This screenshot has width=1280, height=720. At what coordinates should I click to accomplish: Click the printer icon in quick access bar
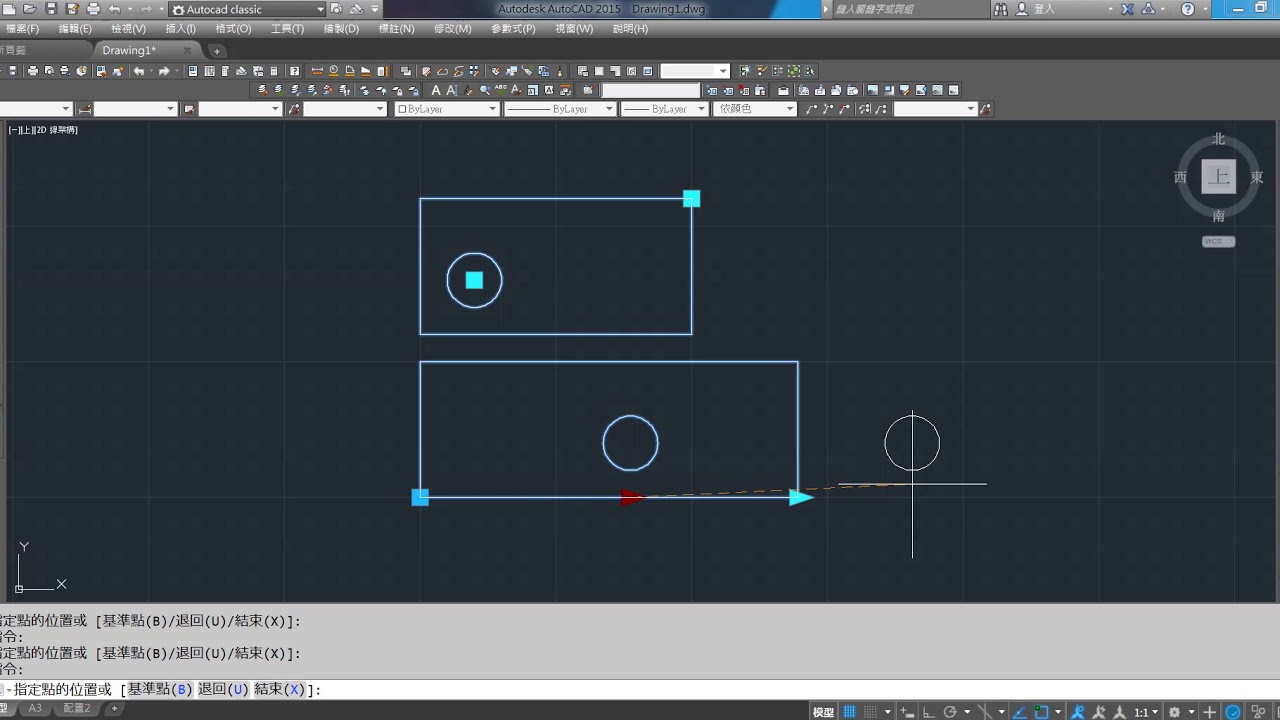[93, 9]
